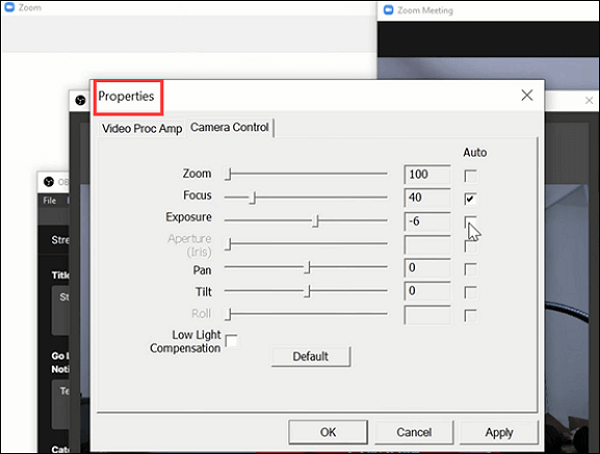Check the Auto box for Tilt
Image resolution: width=600 pixels, height=454 pixels.
click(x=471, y=291)
